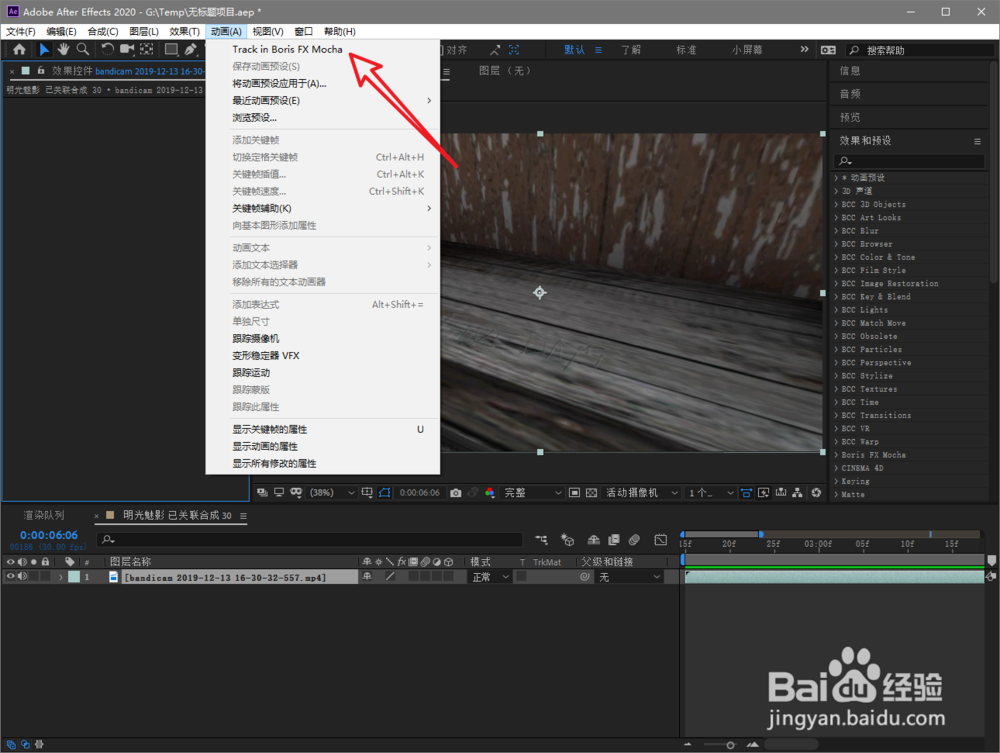Select the Hand tool
The height and width of the screenshot is (753, 1000).
(x=63, y=49)
